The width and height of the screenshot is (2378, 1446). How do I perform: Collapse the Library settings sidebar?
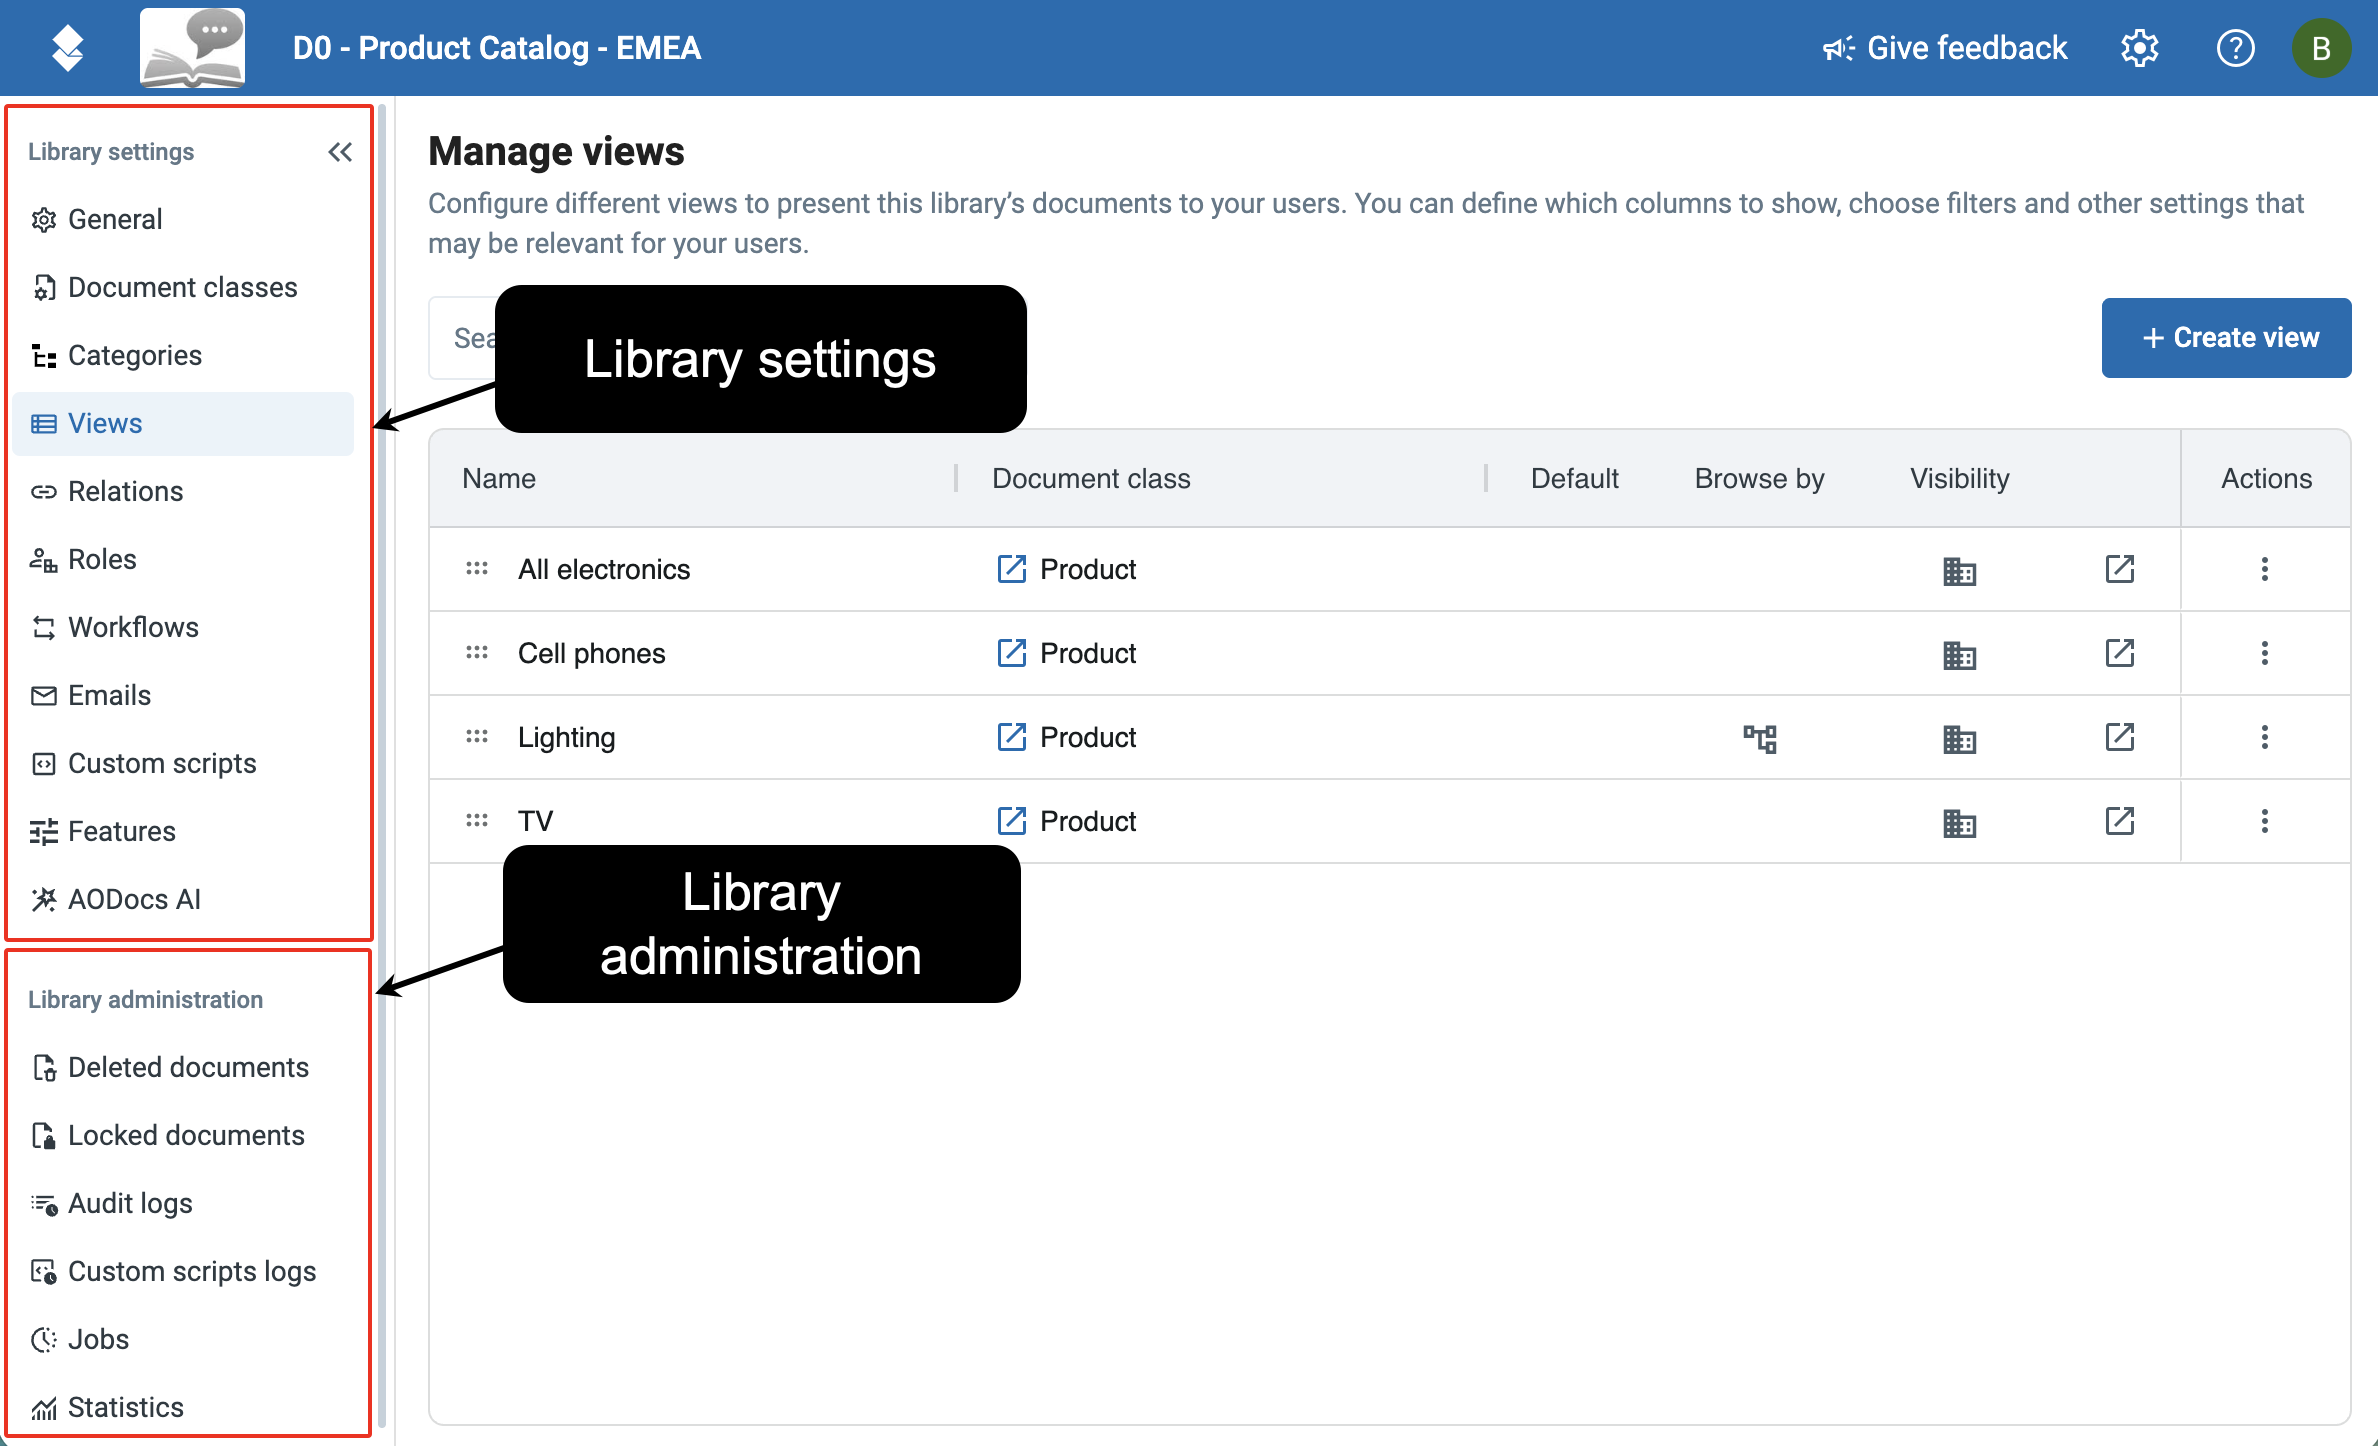[340, 152]
